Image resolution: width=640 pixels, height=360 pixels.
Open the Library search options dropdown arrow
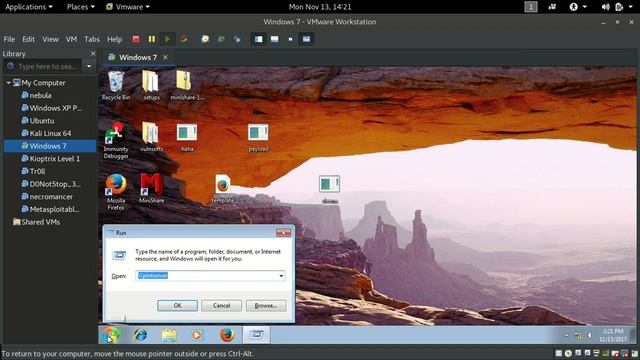[x=89, y=66]
